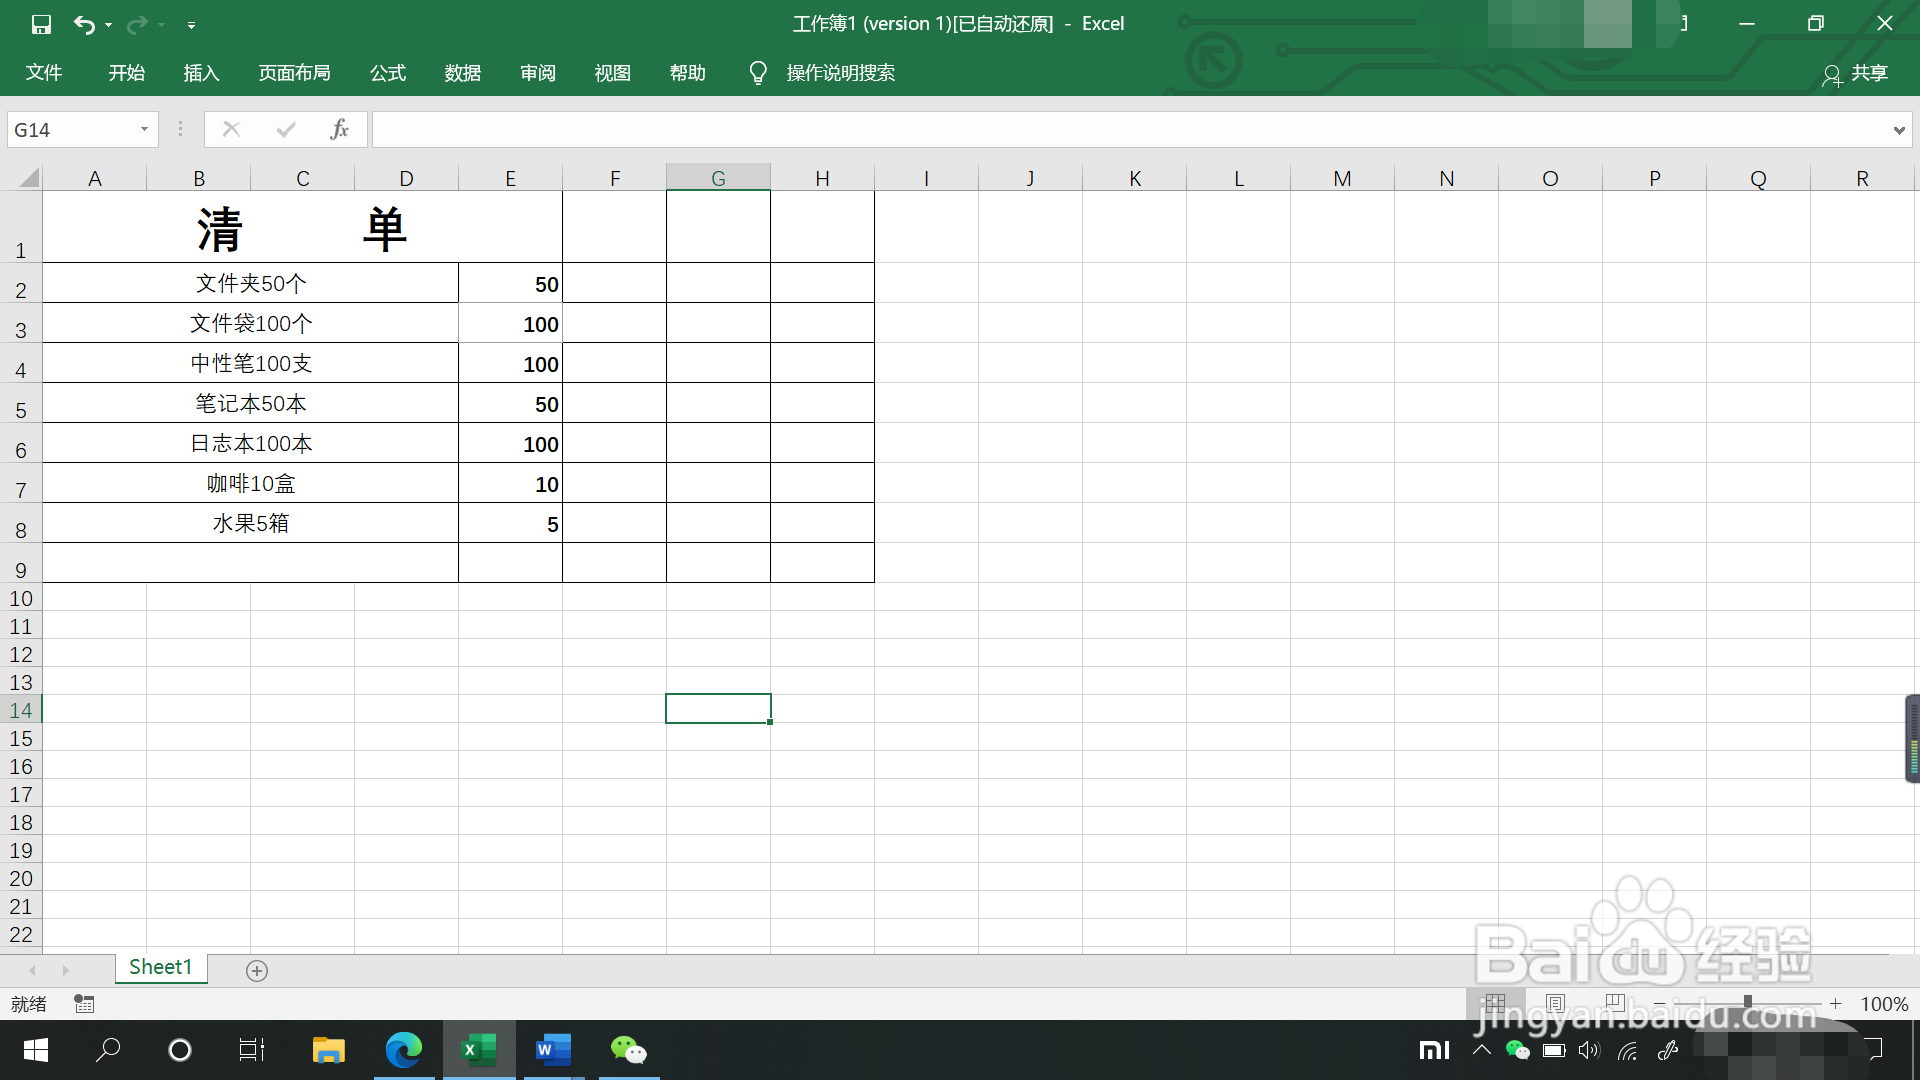This screenshot has width=1920, height=1080.
Task: Click the Undo arrow icon
Action: tap(84, 24)
